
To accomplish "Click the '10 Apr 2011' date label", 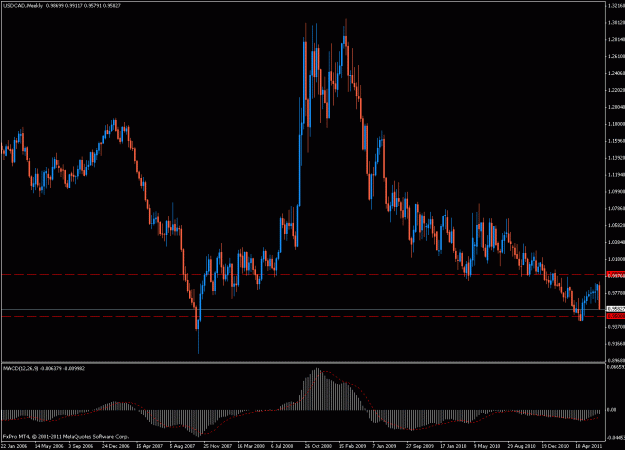I will pos(589,446).
